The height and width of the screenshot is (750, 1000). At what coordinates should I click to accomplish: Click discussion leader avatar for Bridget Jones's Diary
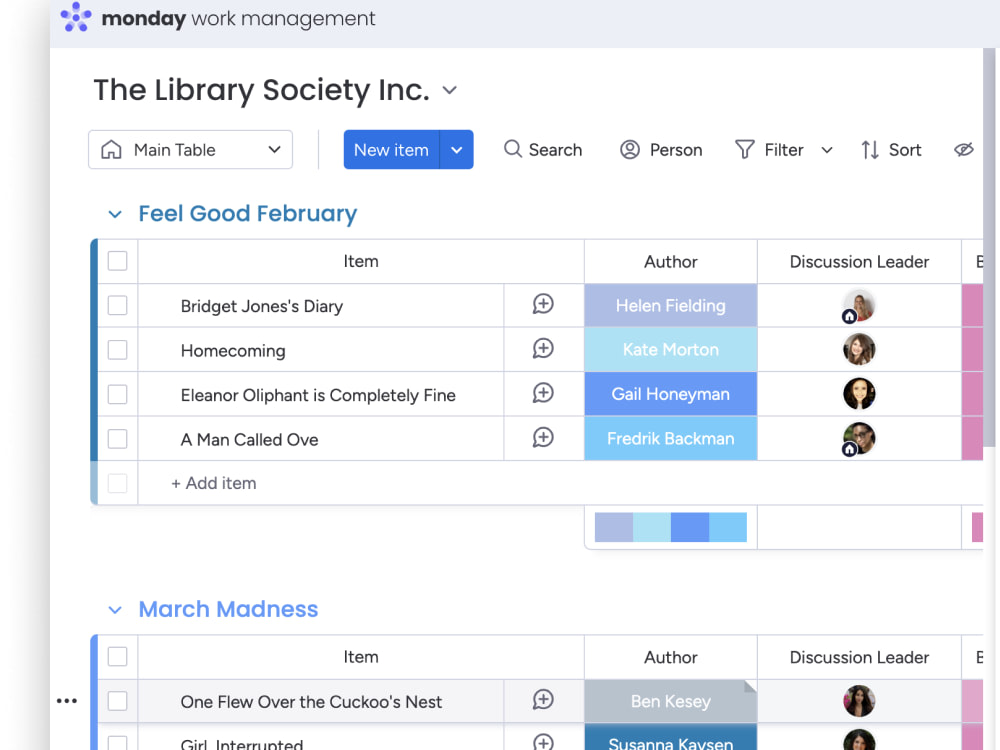858,306
